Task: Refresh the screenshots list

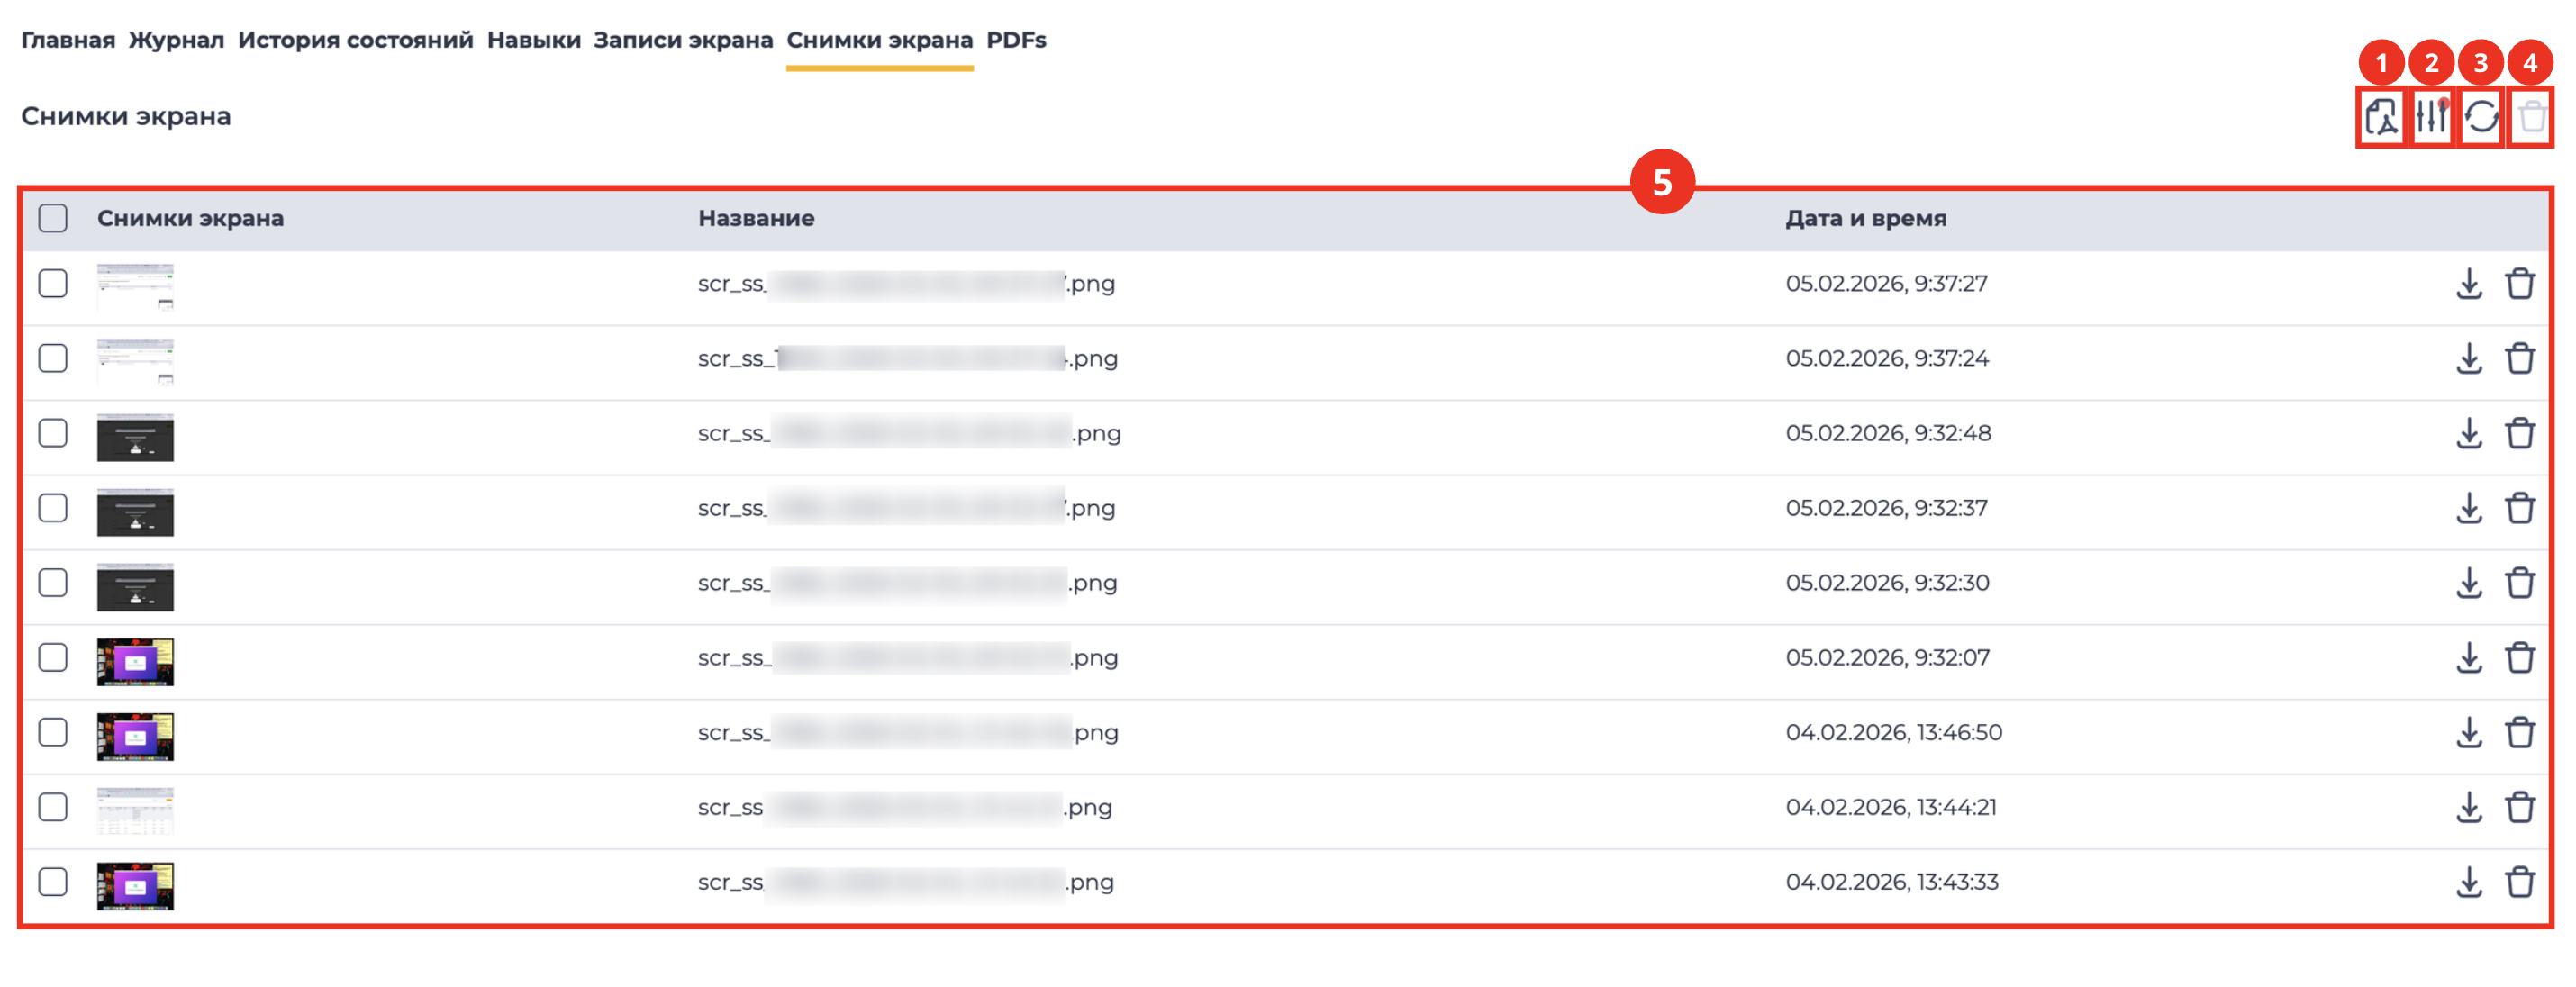Action: click(x=2481, y=118)
